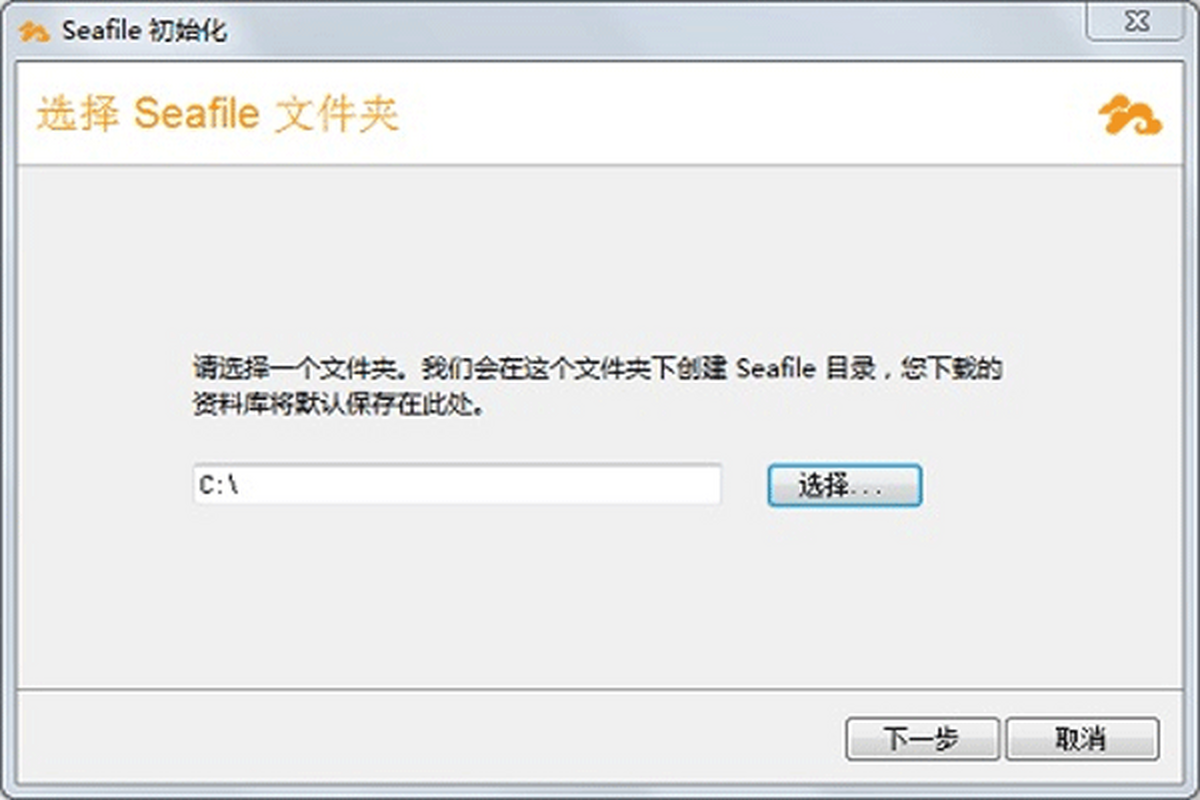
Task: Click the blank gray area above the instructions
Action: (x=600, y=260)
